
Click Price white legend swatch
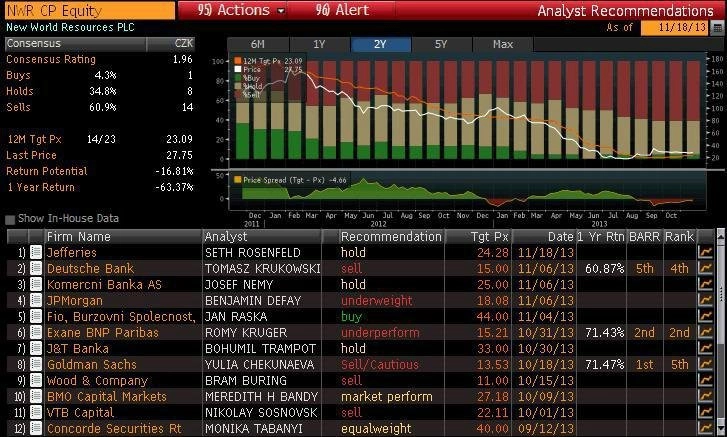point(238,69)
